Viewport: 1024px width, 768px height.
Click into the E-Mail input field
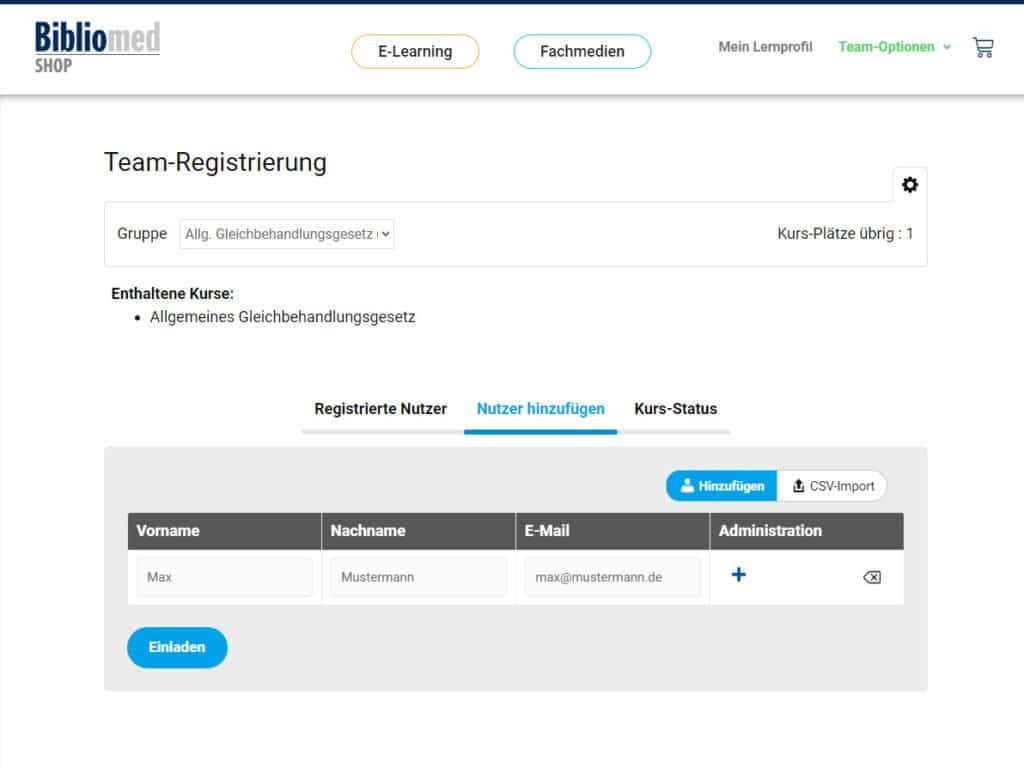pos(612,577)
